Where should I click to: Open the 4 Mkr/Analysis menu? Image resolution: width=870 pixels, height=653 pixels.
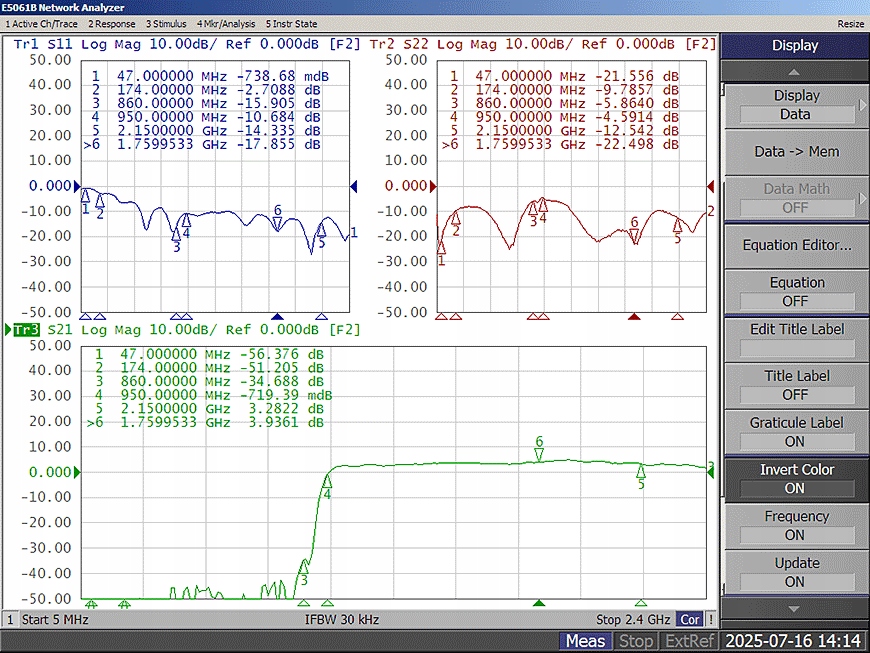[225, 23]
